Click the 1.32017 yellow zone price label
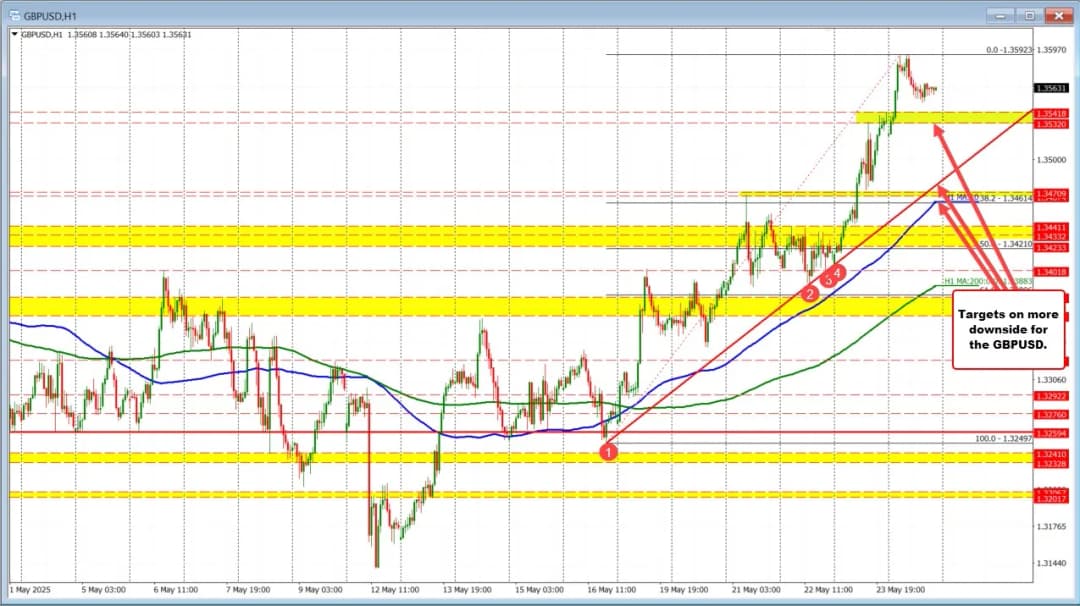 [1053, 499]
